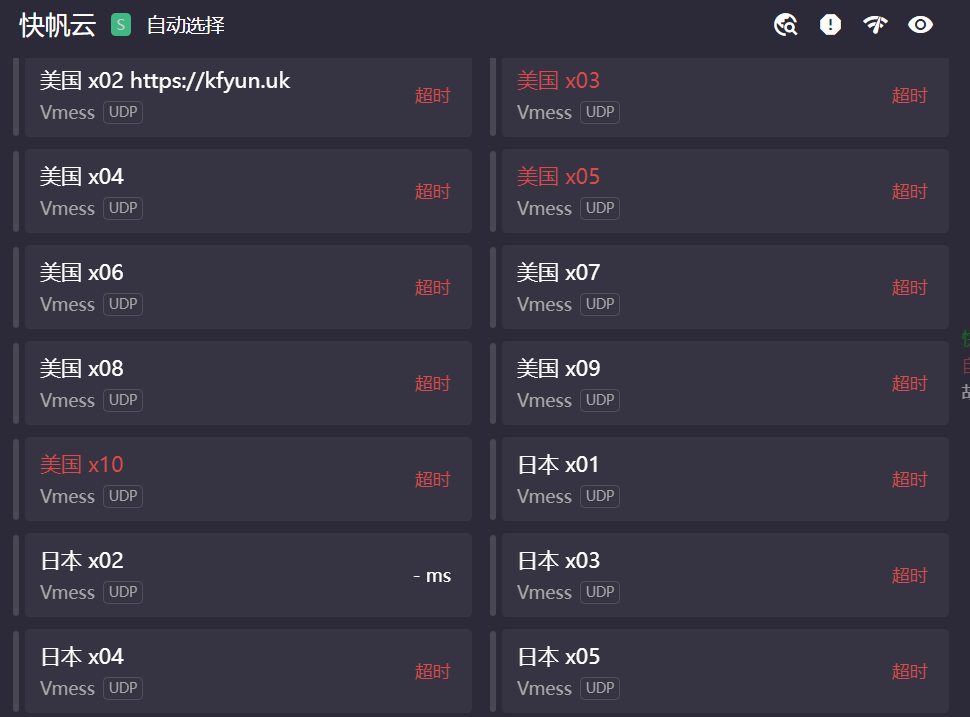Click the UDP badge on 日本 x01

(600, 496)
